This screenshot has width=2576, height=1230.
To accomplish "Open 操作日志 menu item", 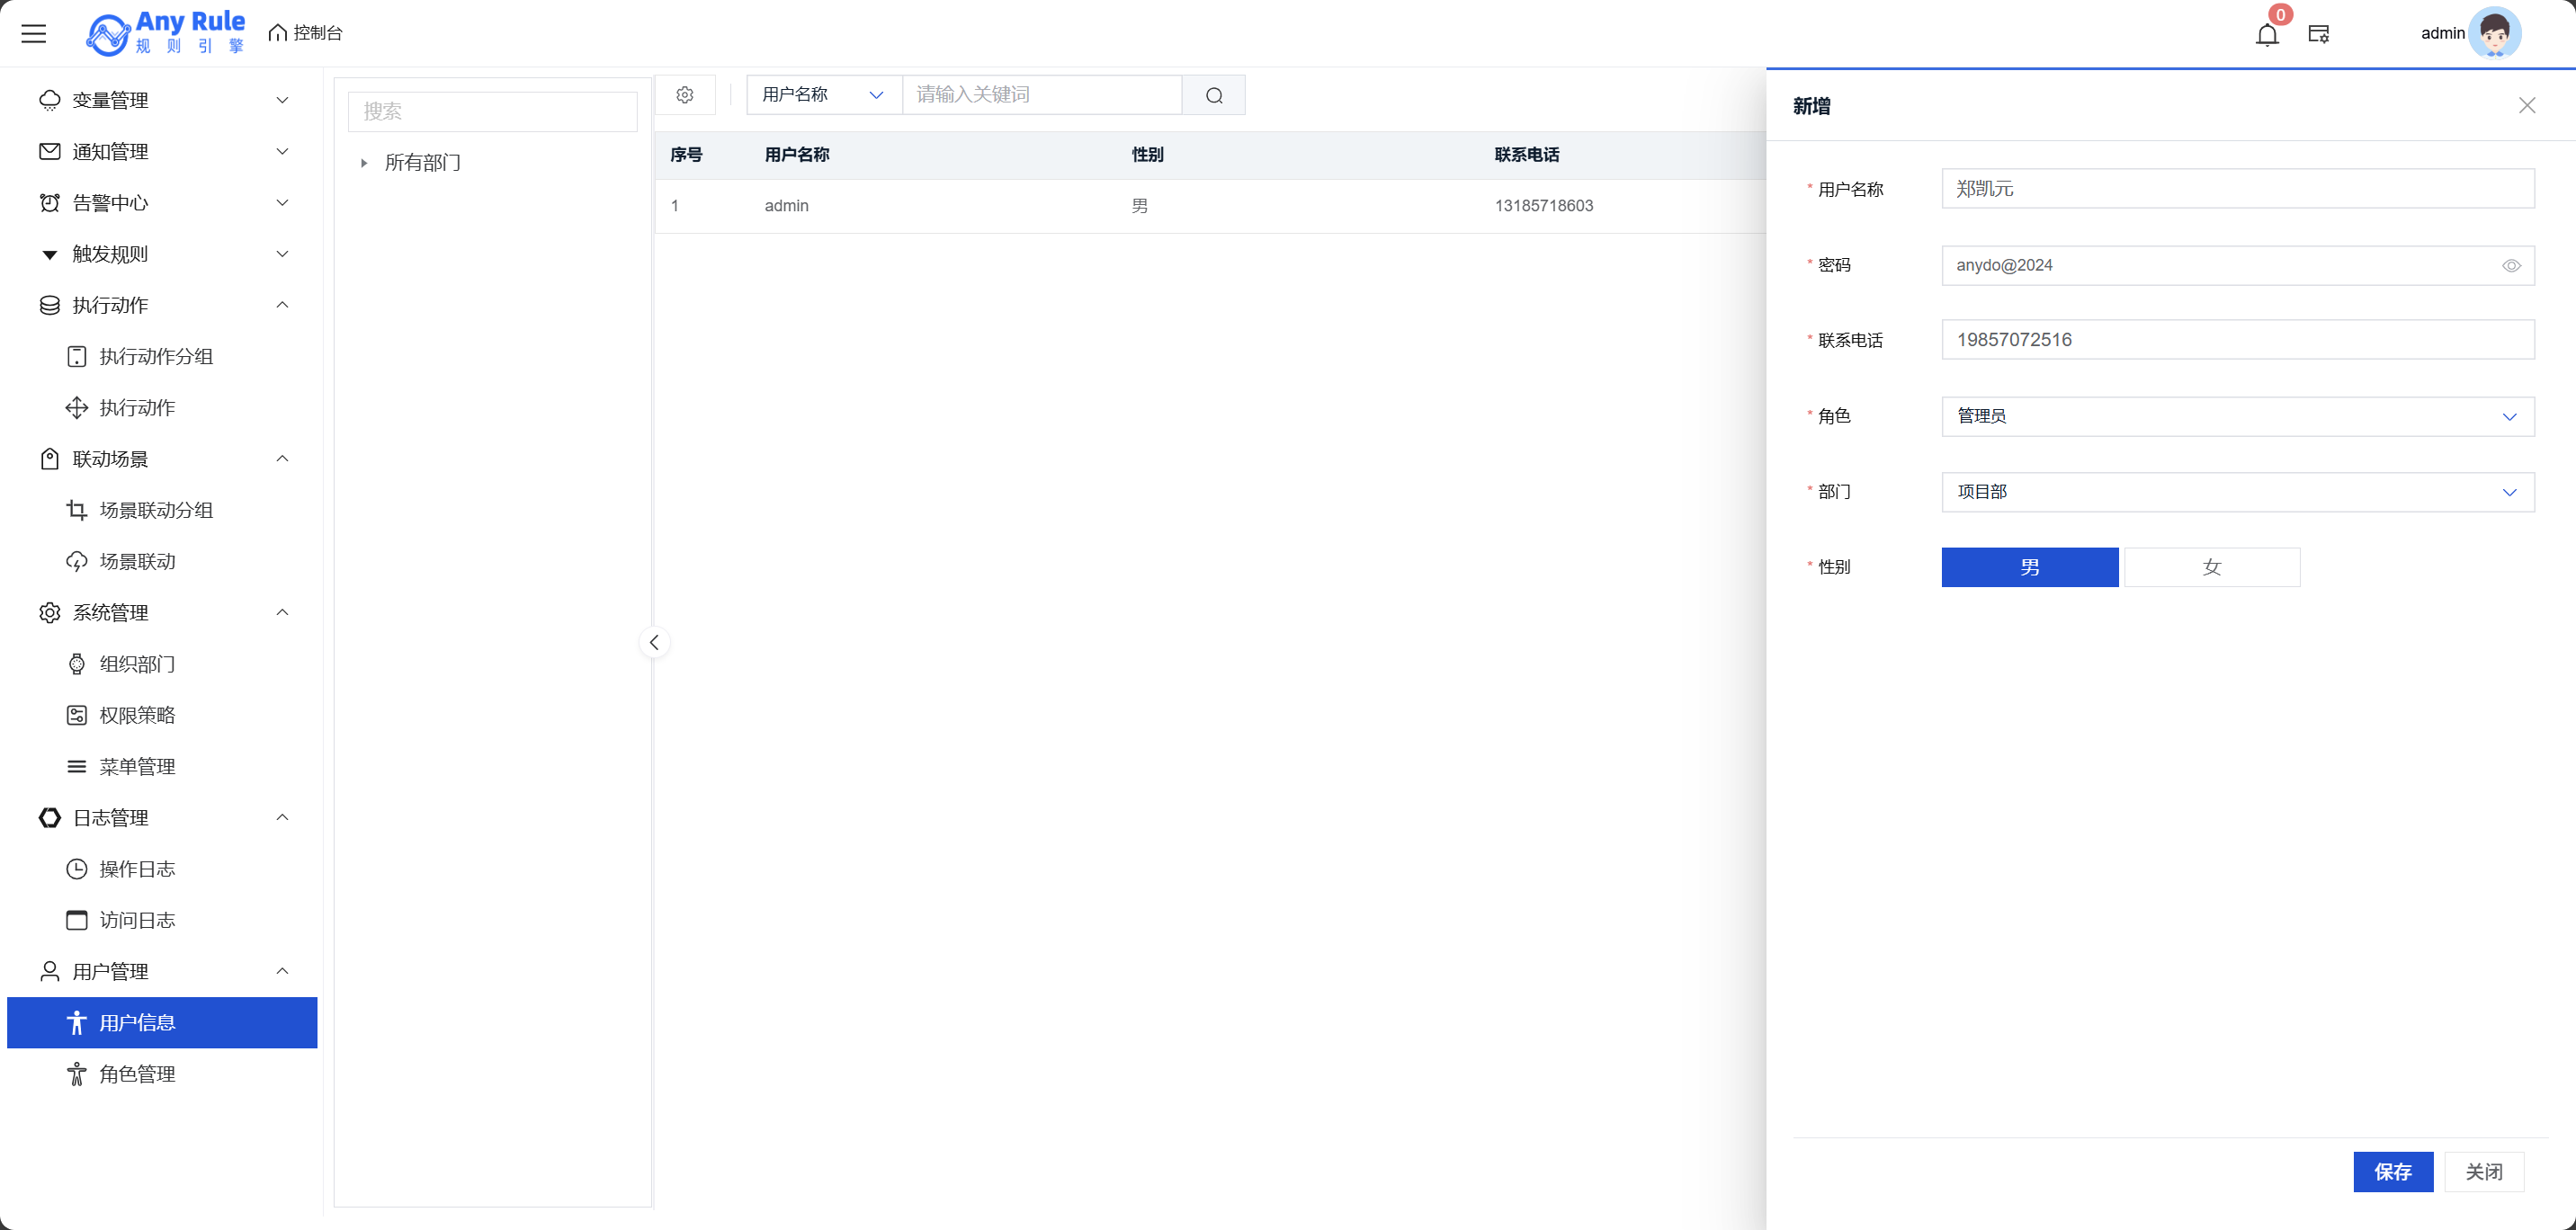I will tap(137, 869).
